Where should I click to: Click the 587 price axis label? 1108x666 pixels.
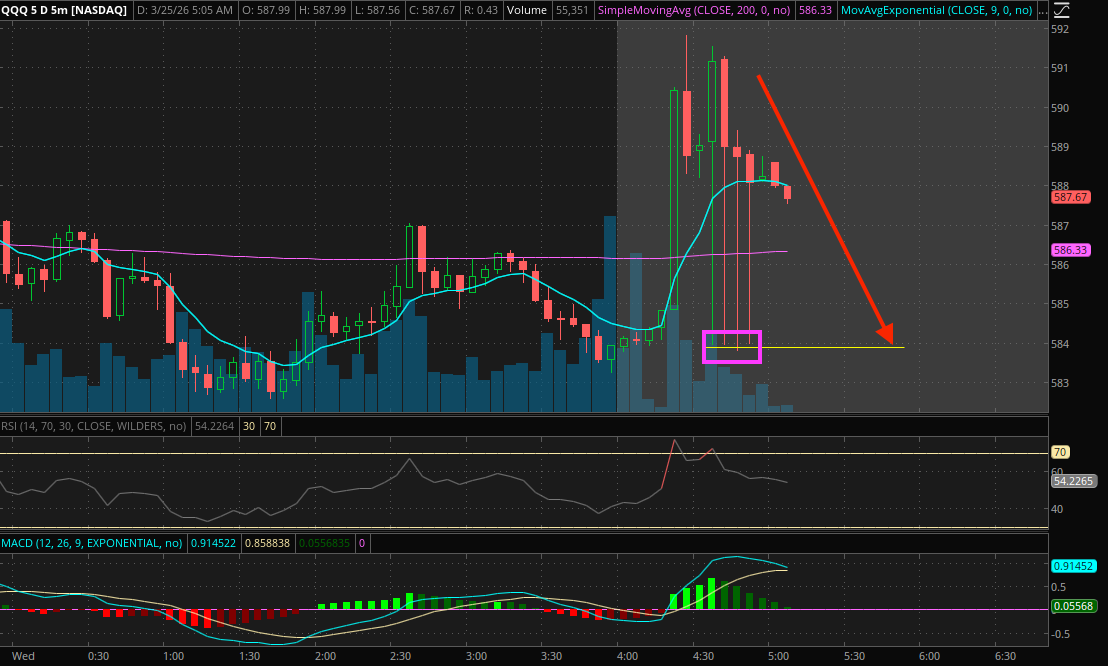tap(1060, 226)
